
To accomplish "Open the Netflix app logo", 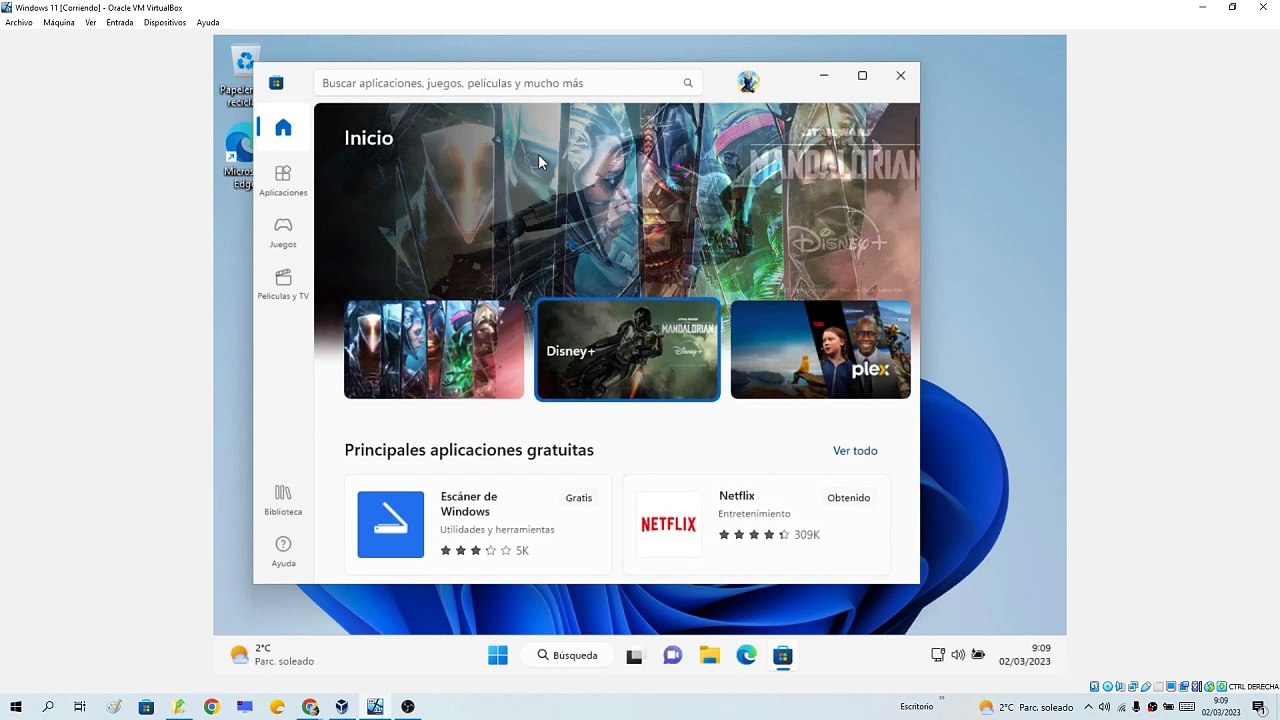I will (x=669, y=524).
